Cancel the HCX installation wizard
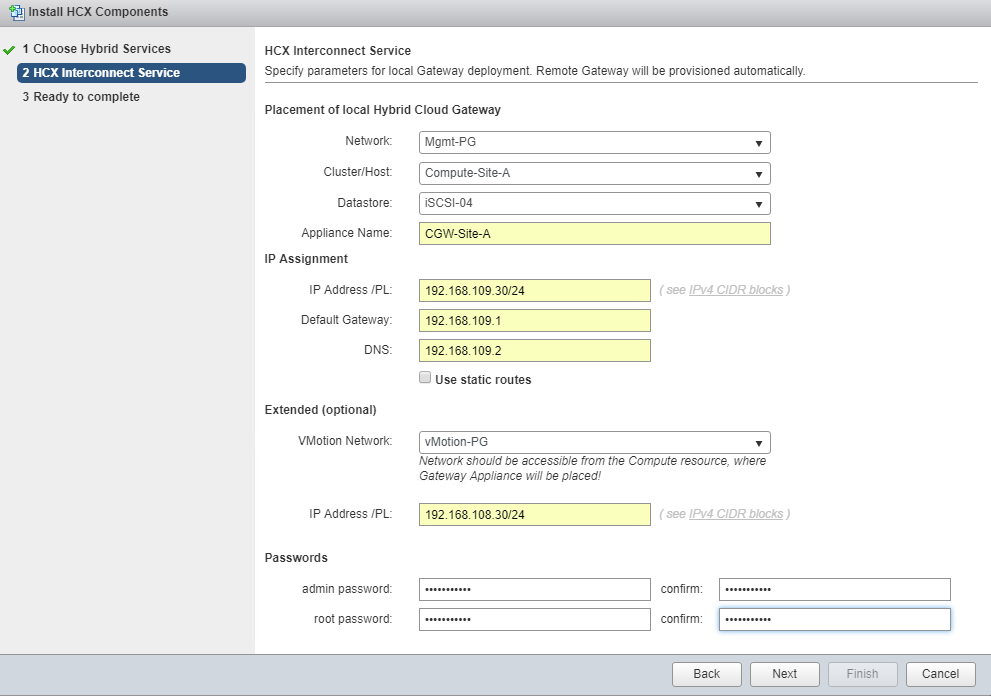Screen dimensions: 991x696 940,674
